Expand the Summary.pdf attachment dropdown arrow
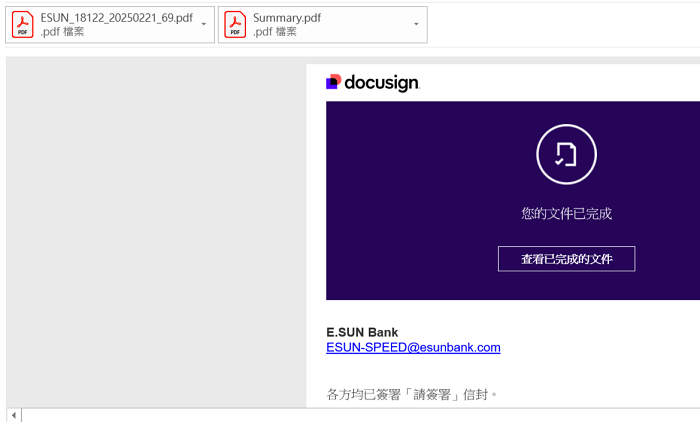This screenshot has height=422, width=700. (x=416, y=24)
